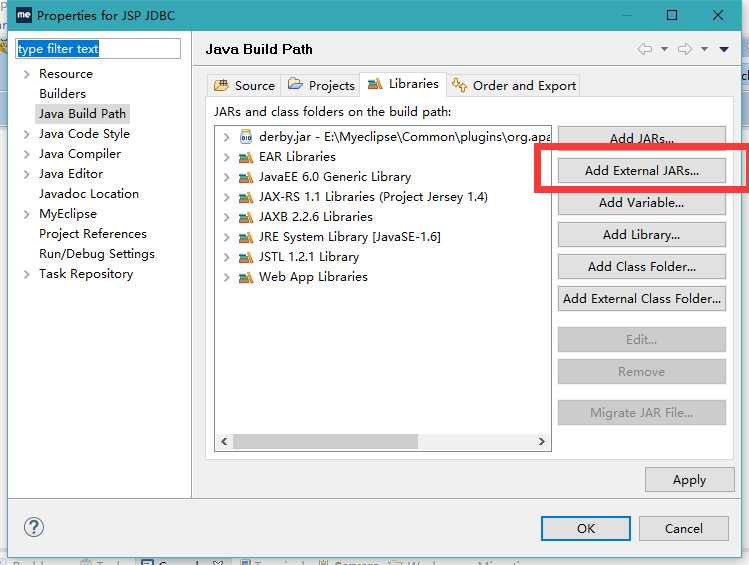Select the Resource tree item label
The width and height of the screenshot is (749, 565).
coord(66,74)
